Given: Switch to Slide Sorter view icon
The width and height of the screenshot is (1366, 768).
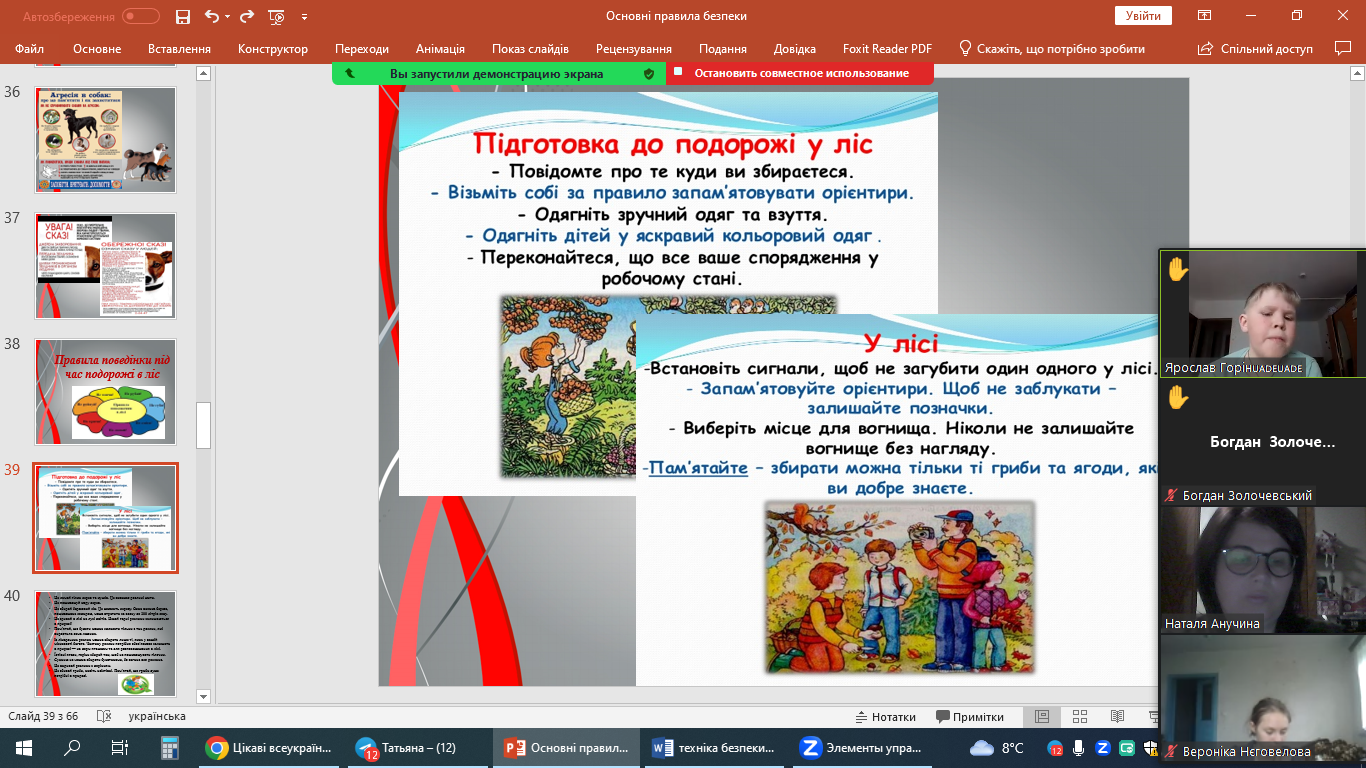Looking at the screenshot, I should tap(1079, 717).
